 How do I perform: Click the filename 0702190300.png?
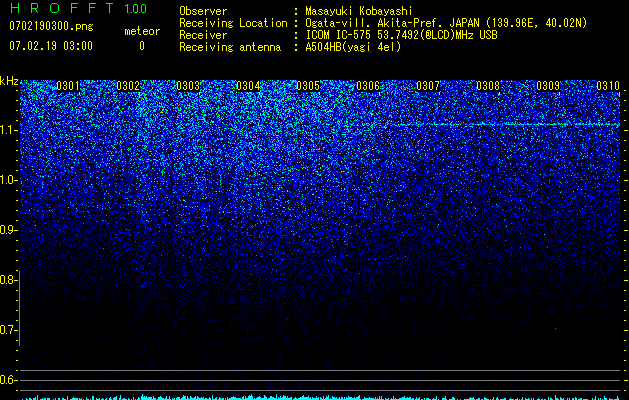(x=51, y=26)
